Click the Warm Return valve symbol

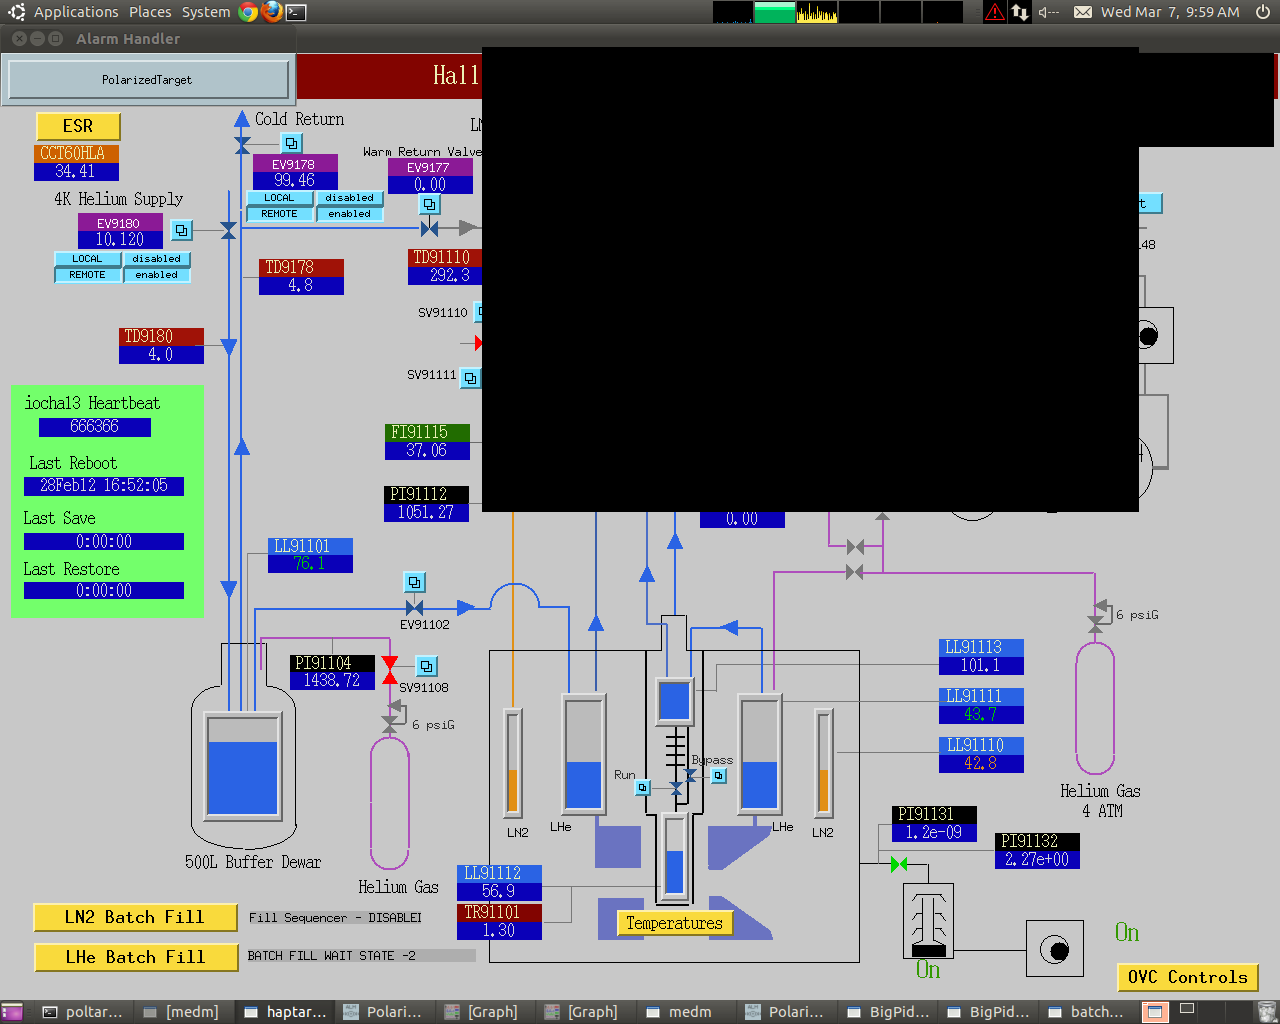430,229
